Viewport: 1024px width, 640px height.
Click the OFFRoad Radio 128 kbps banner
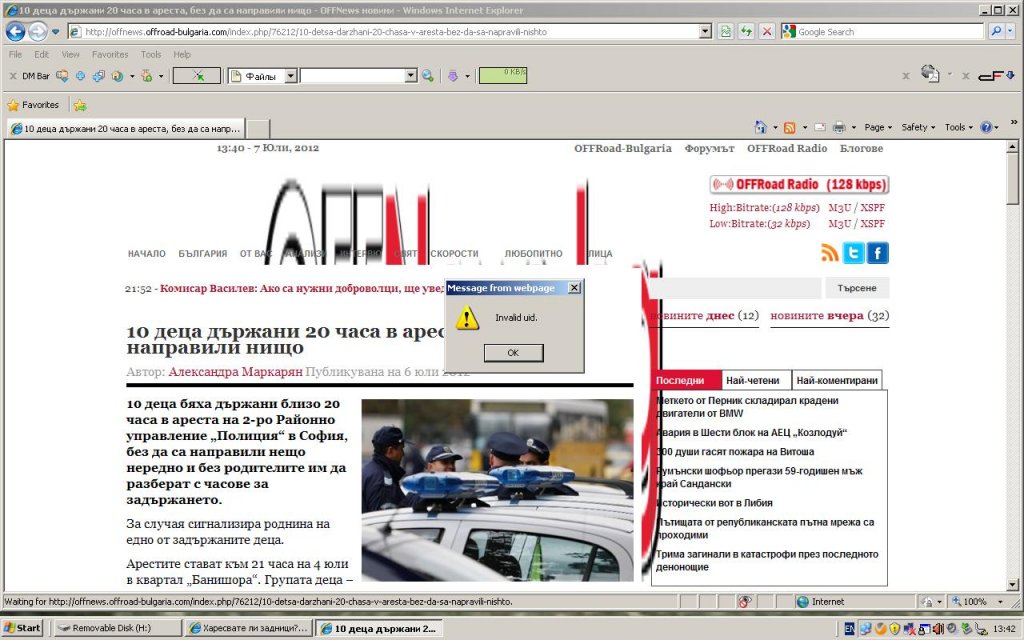pyautogui.click(x=799, y=184)
